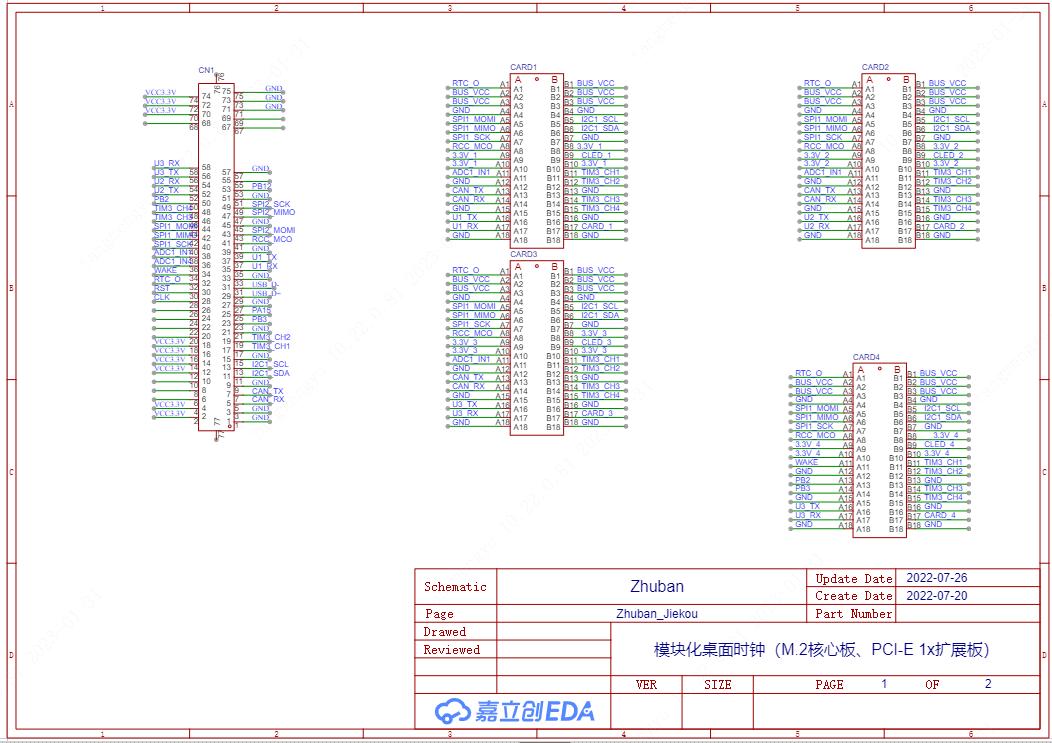Click the SIZE label in title block

coord(717,685)
